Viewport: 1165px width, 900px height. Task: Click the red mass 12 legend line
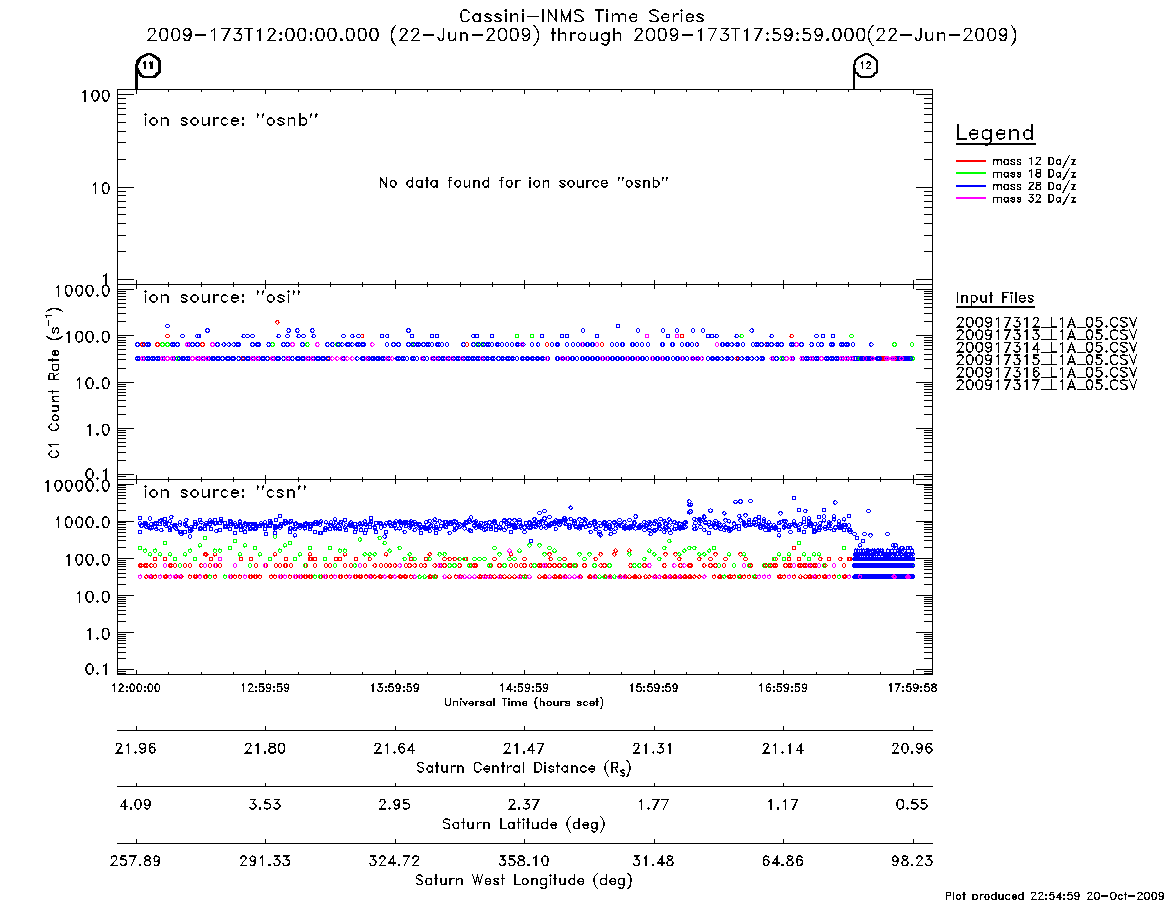[970, 161]
